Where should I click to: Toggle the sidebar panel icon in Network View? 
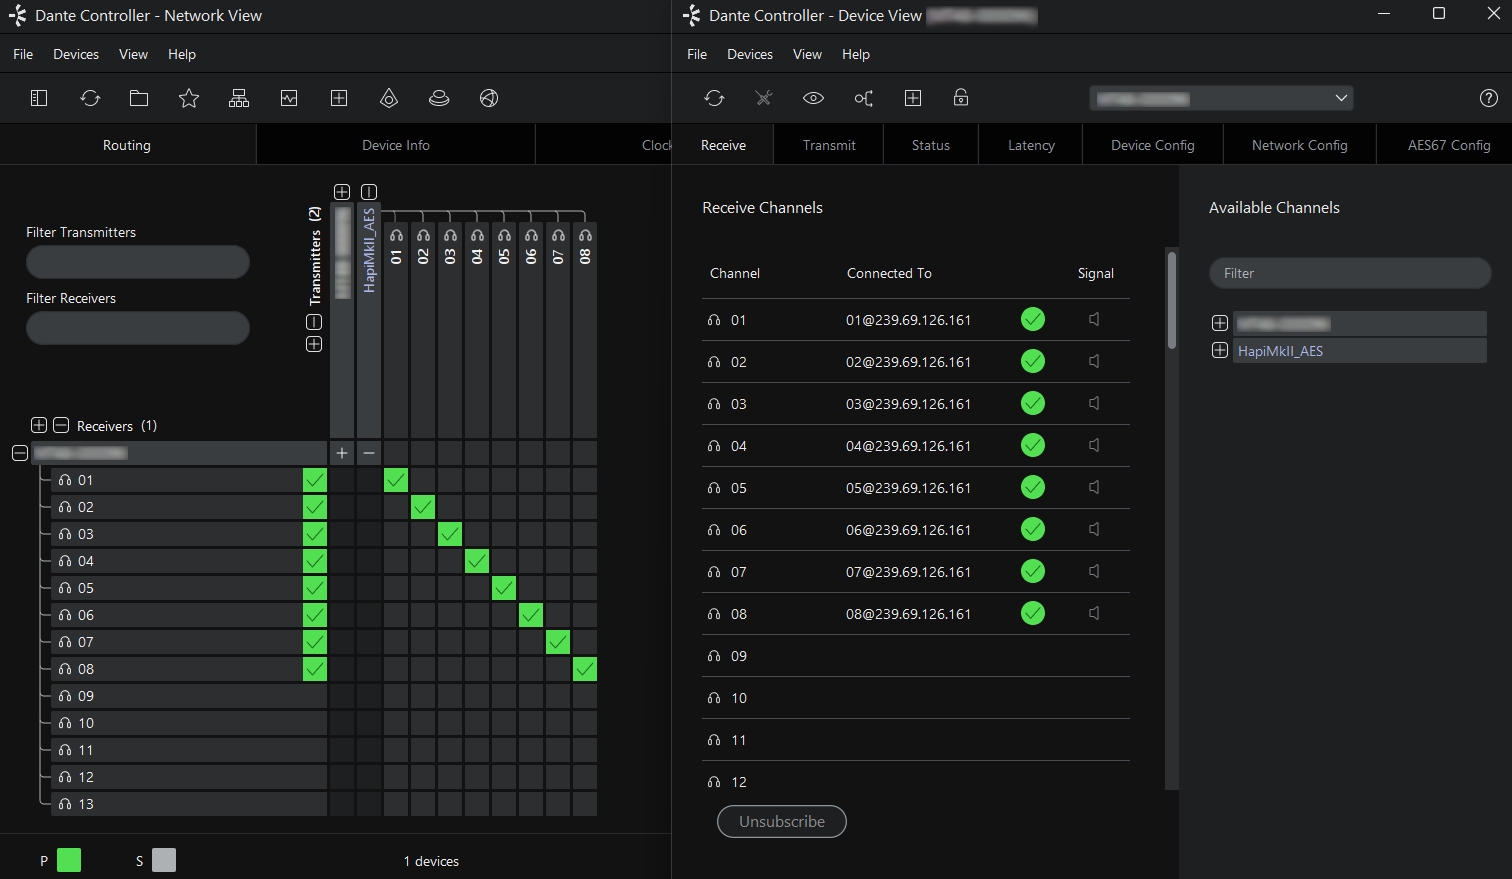(x=39, y=98)
